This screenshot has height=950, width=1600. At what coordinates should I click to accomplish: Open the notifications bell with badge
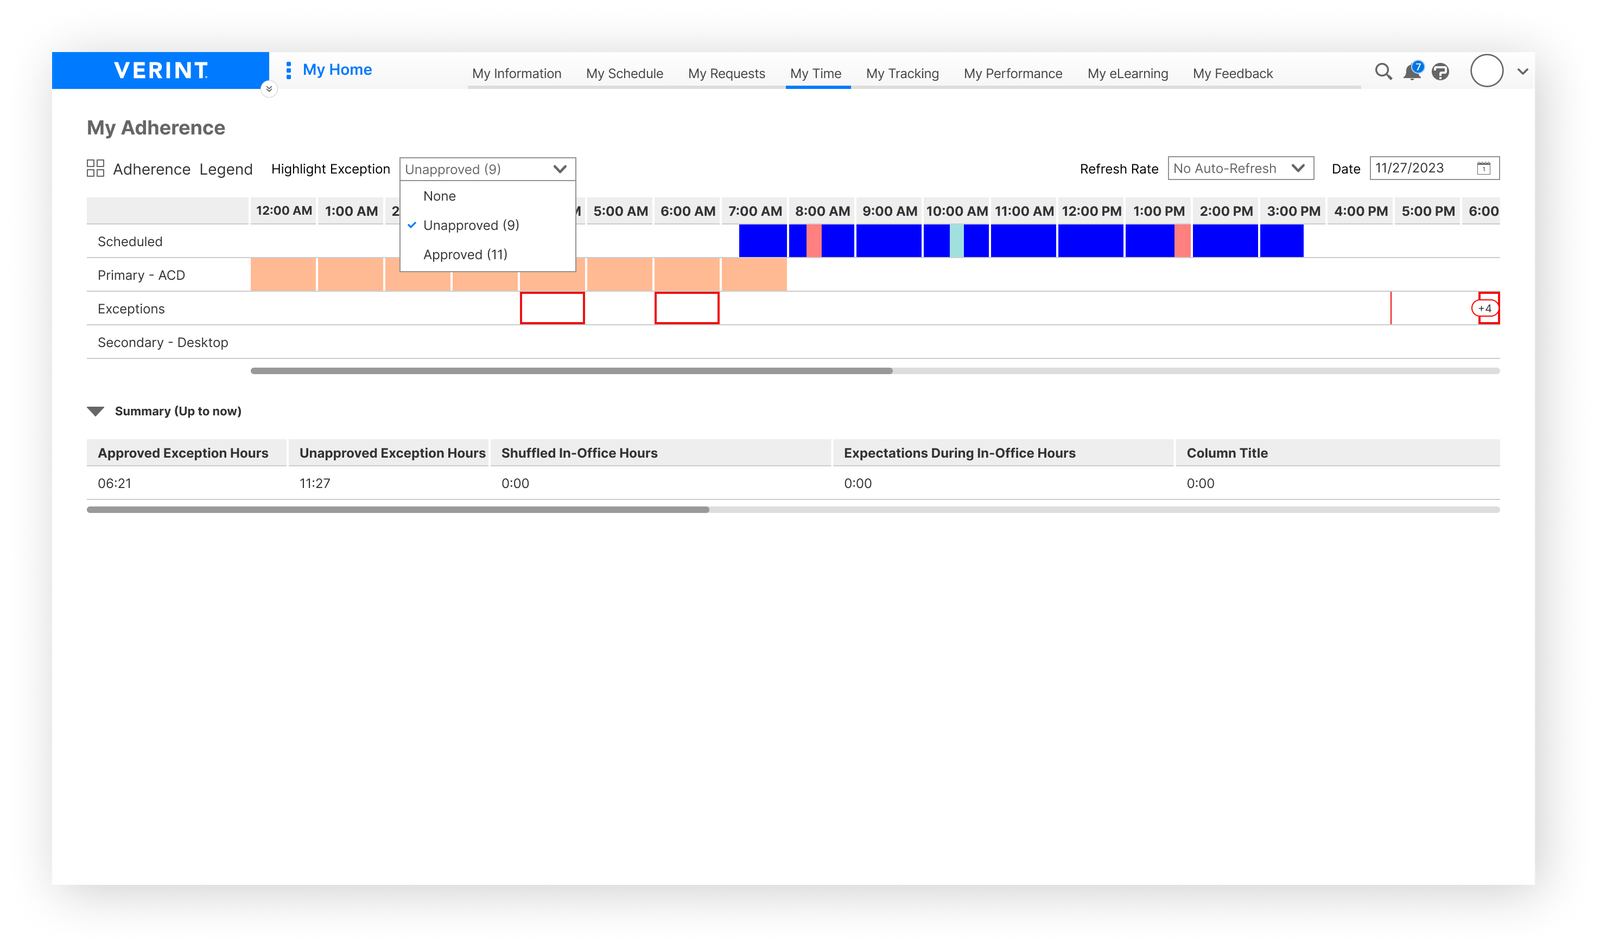pyautogui.click(x=1412, y=71)
